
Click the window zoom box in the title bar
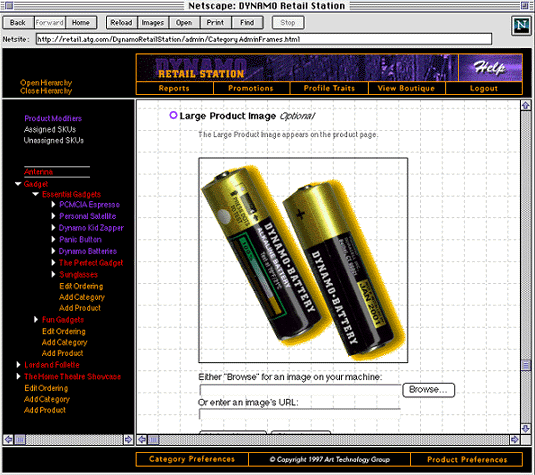tap(524, 5)
